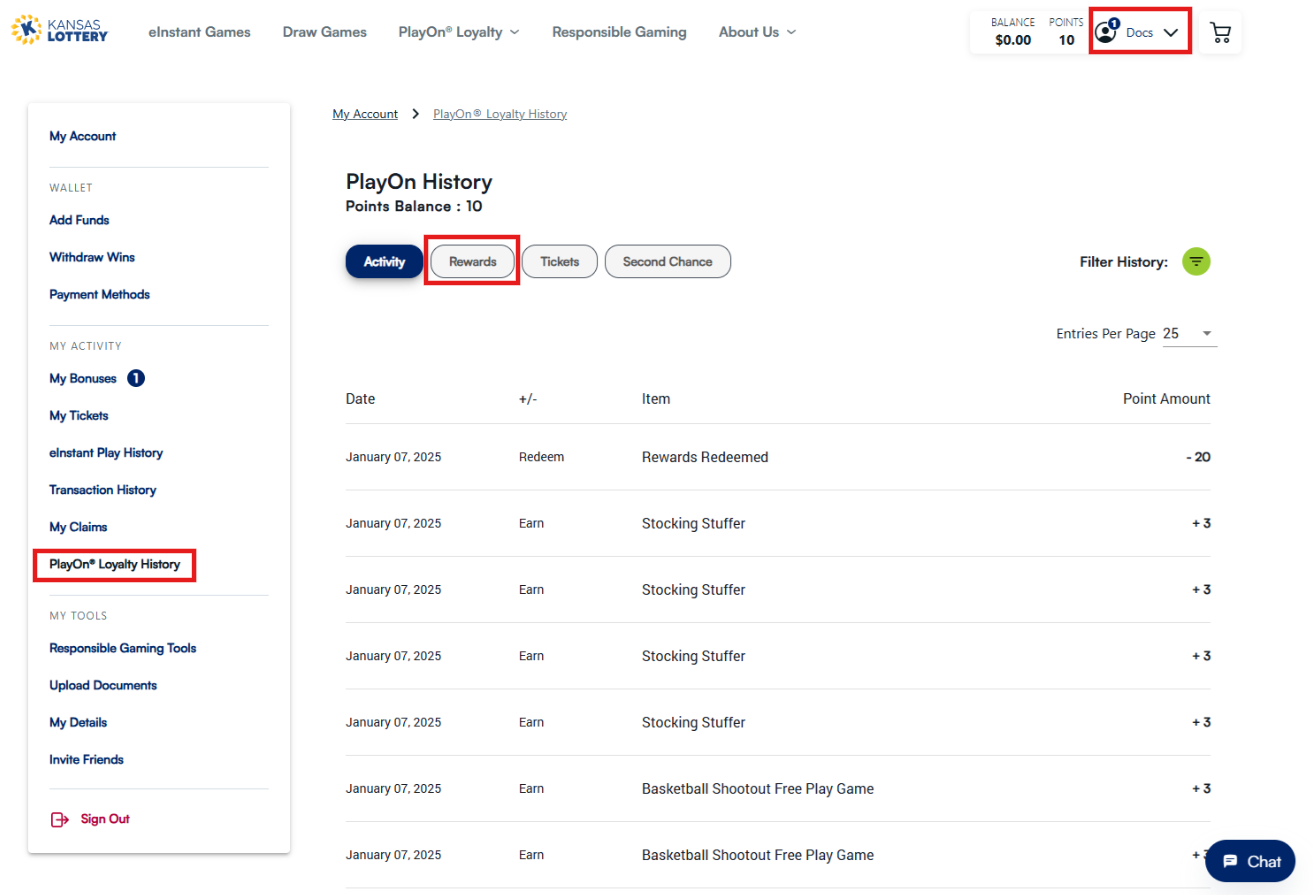Go to Upload Documents
This screenshot has height=895, width=1313.
point(103,685)
